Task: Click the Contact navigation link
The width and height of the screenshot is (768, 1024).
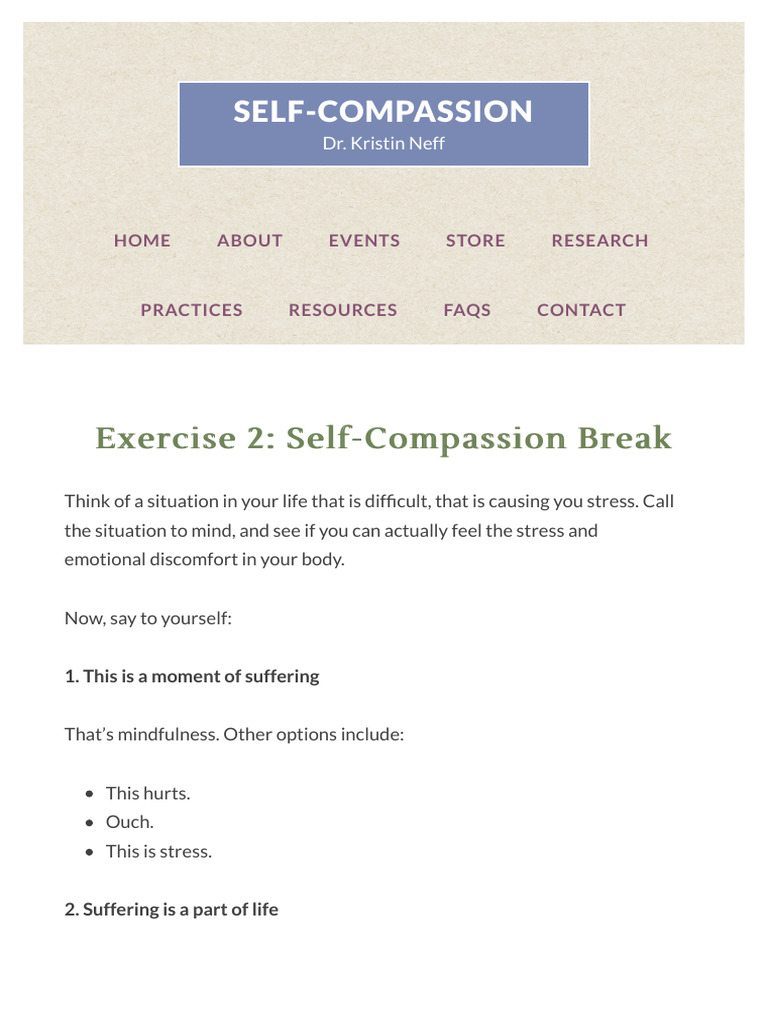Action: 581,310
